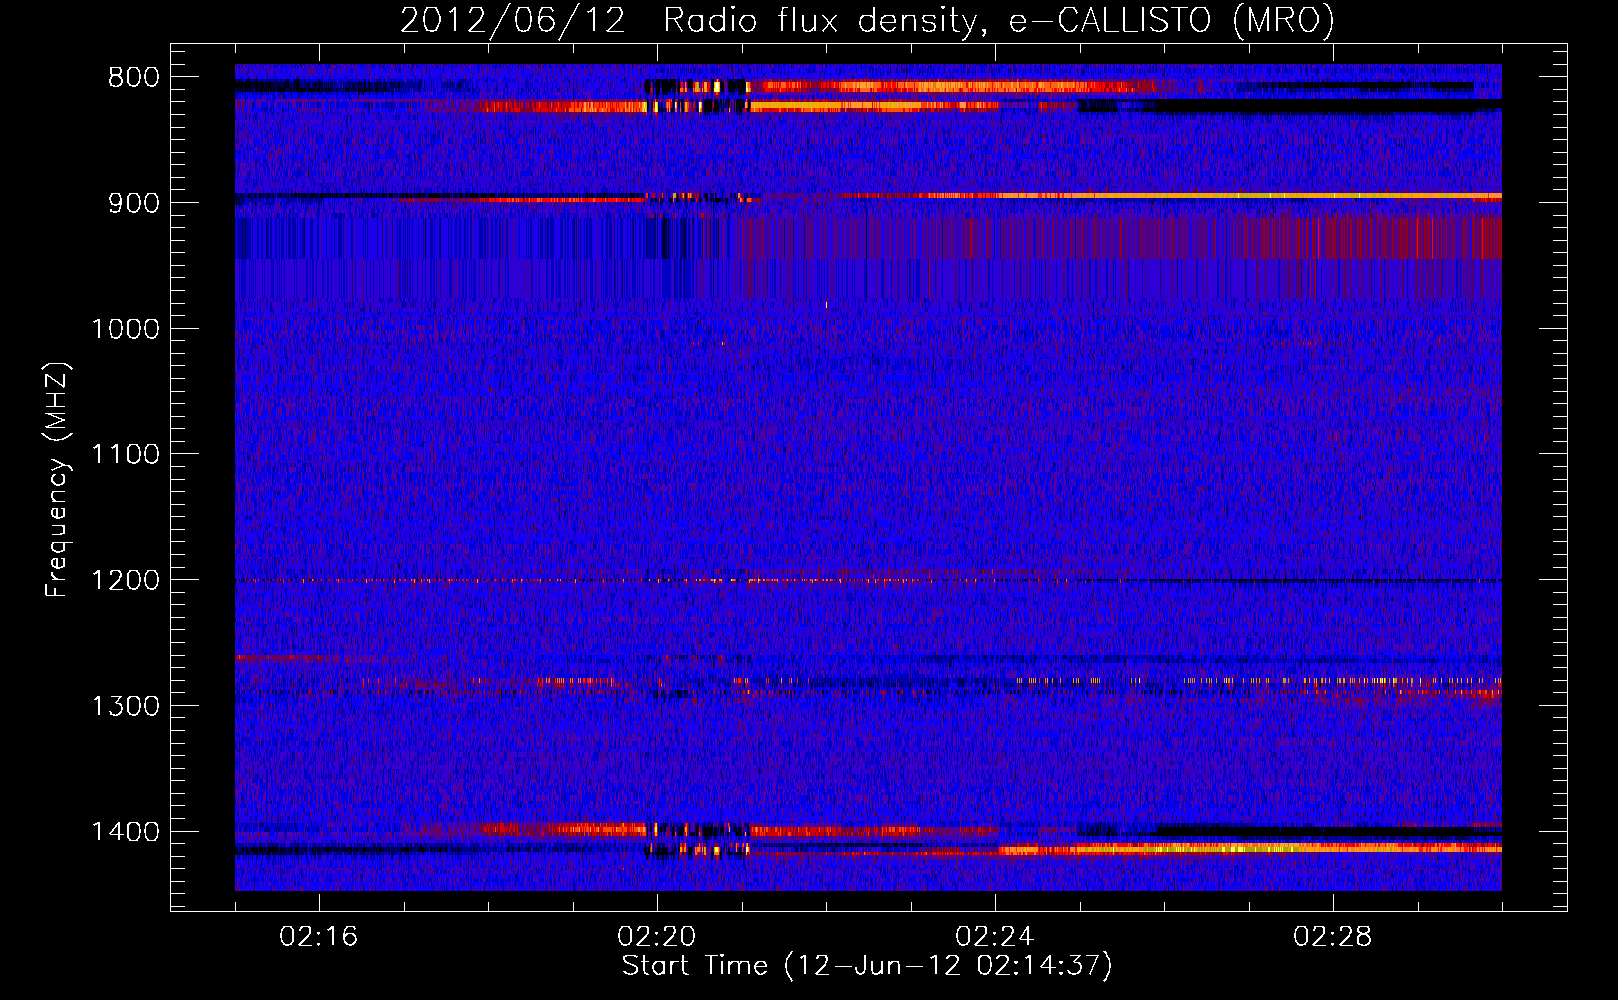Image resolution: width=1618 pixels, height=1000 pixels.
Task: Click the 02:24 time tick label
Action: click(995, 937)
